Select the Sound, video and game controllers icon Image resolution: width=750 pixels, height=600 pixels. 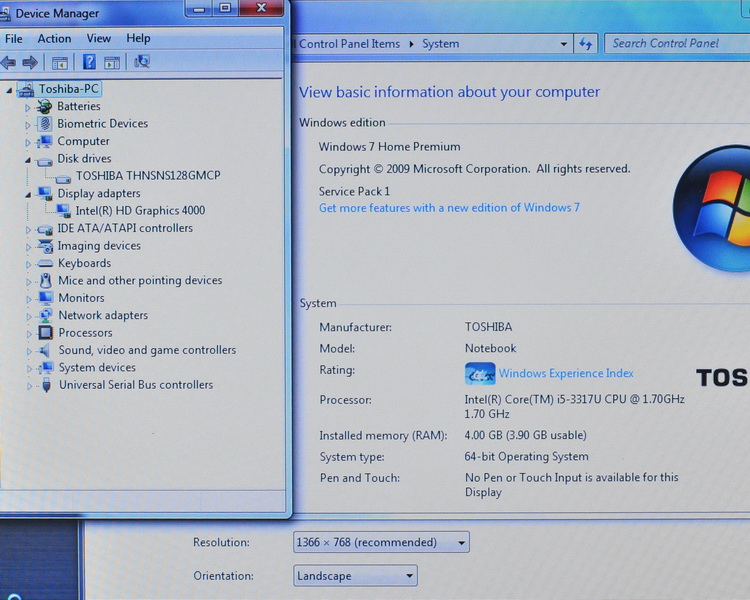click(x=45, y=350)
